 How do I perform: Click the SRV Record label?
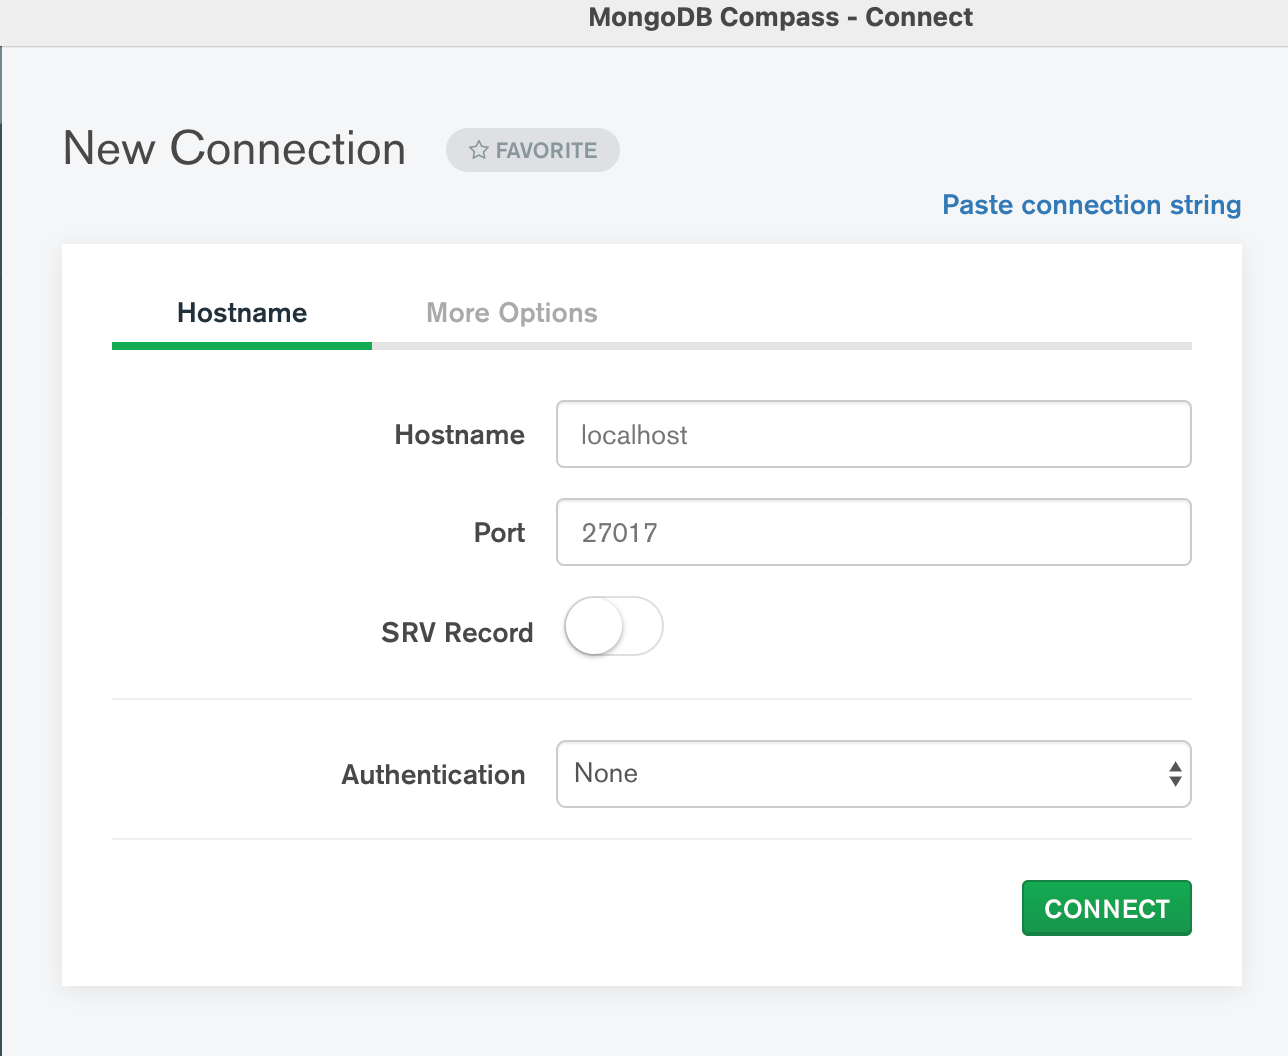pyautogui.click(x=456, y=632)
